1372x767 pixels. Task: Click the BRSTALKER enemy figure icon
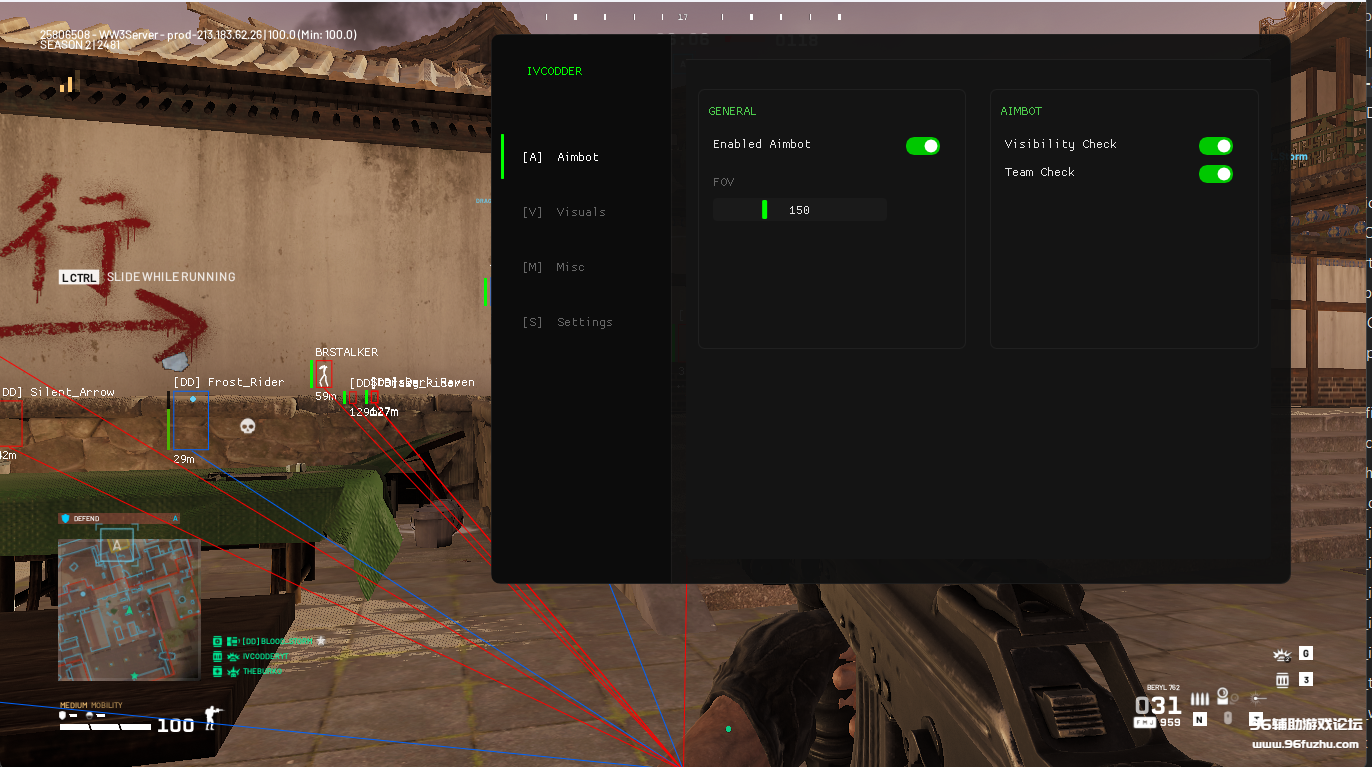point(323,376)
